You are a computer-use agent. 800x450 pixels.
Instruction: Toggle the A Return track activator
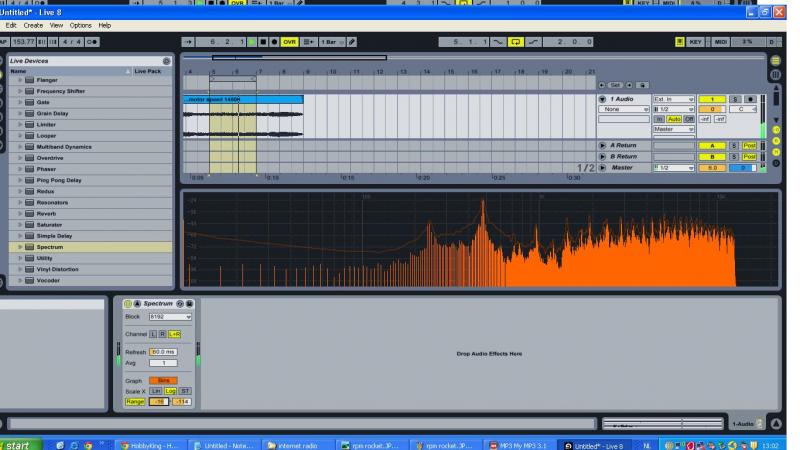click(712, 145)
